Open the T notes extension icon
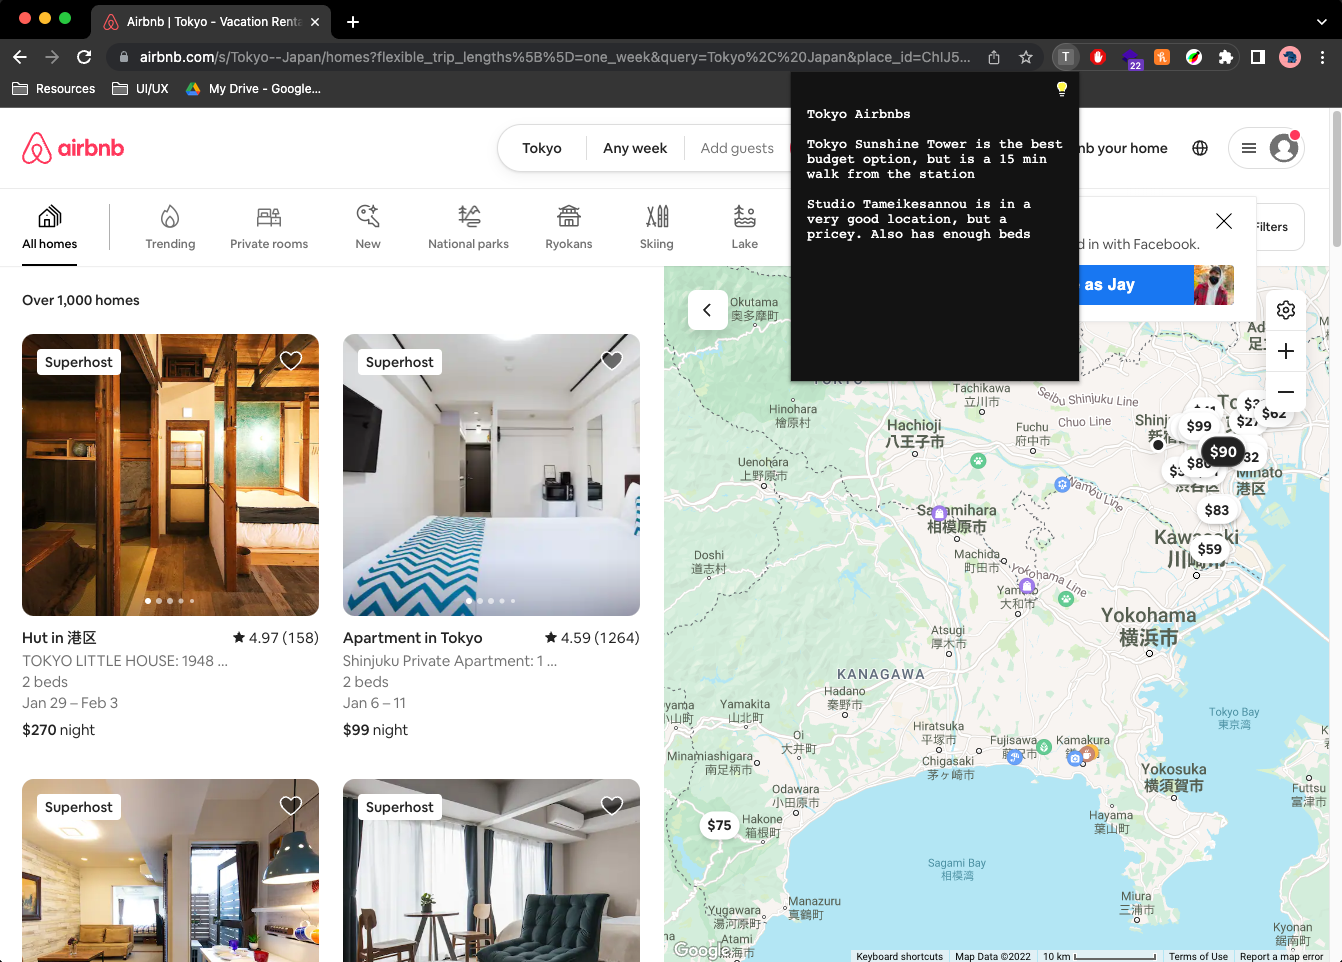The width and height of the screenshot is (1342, 962). click(x=1066, y=57)
